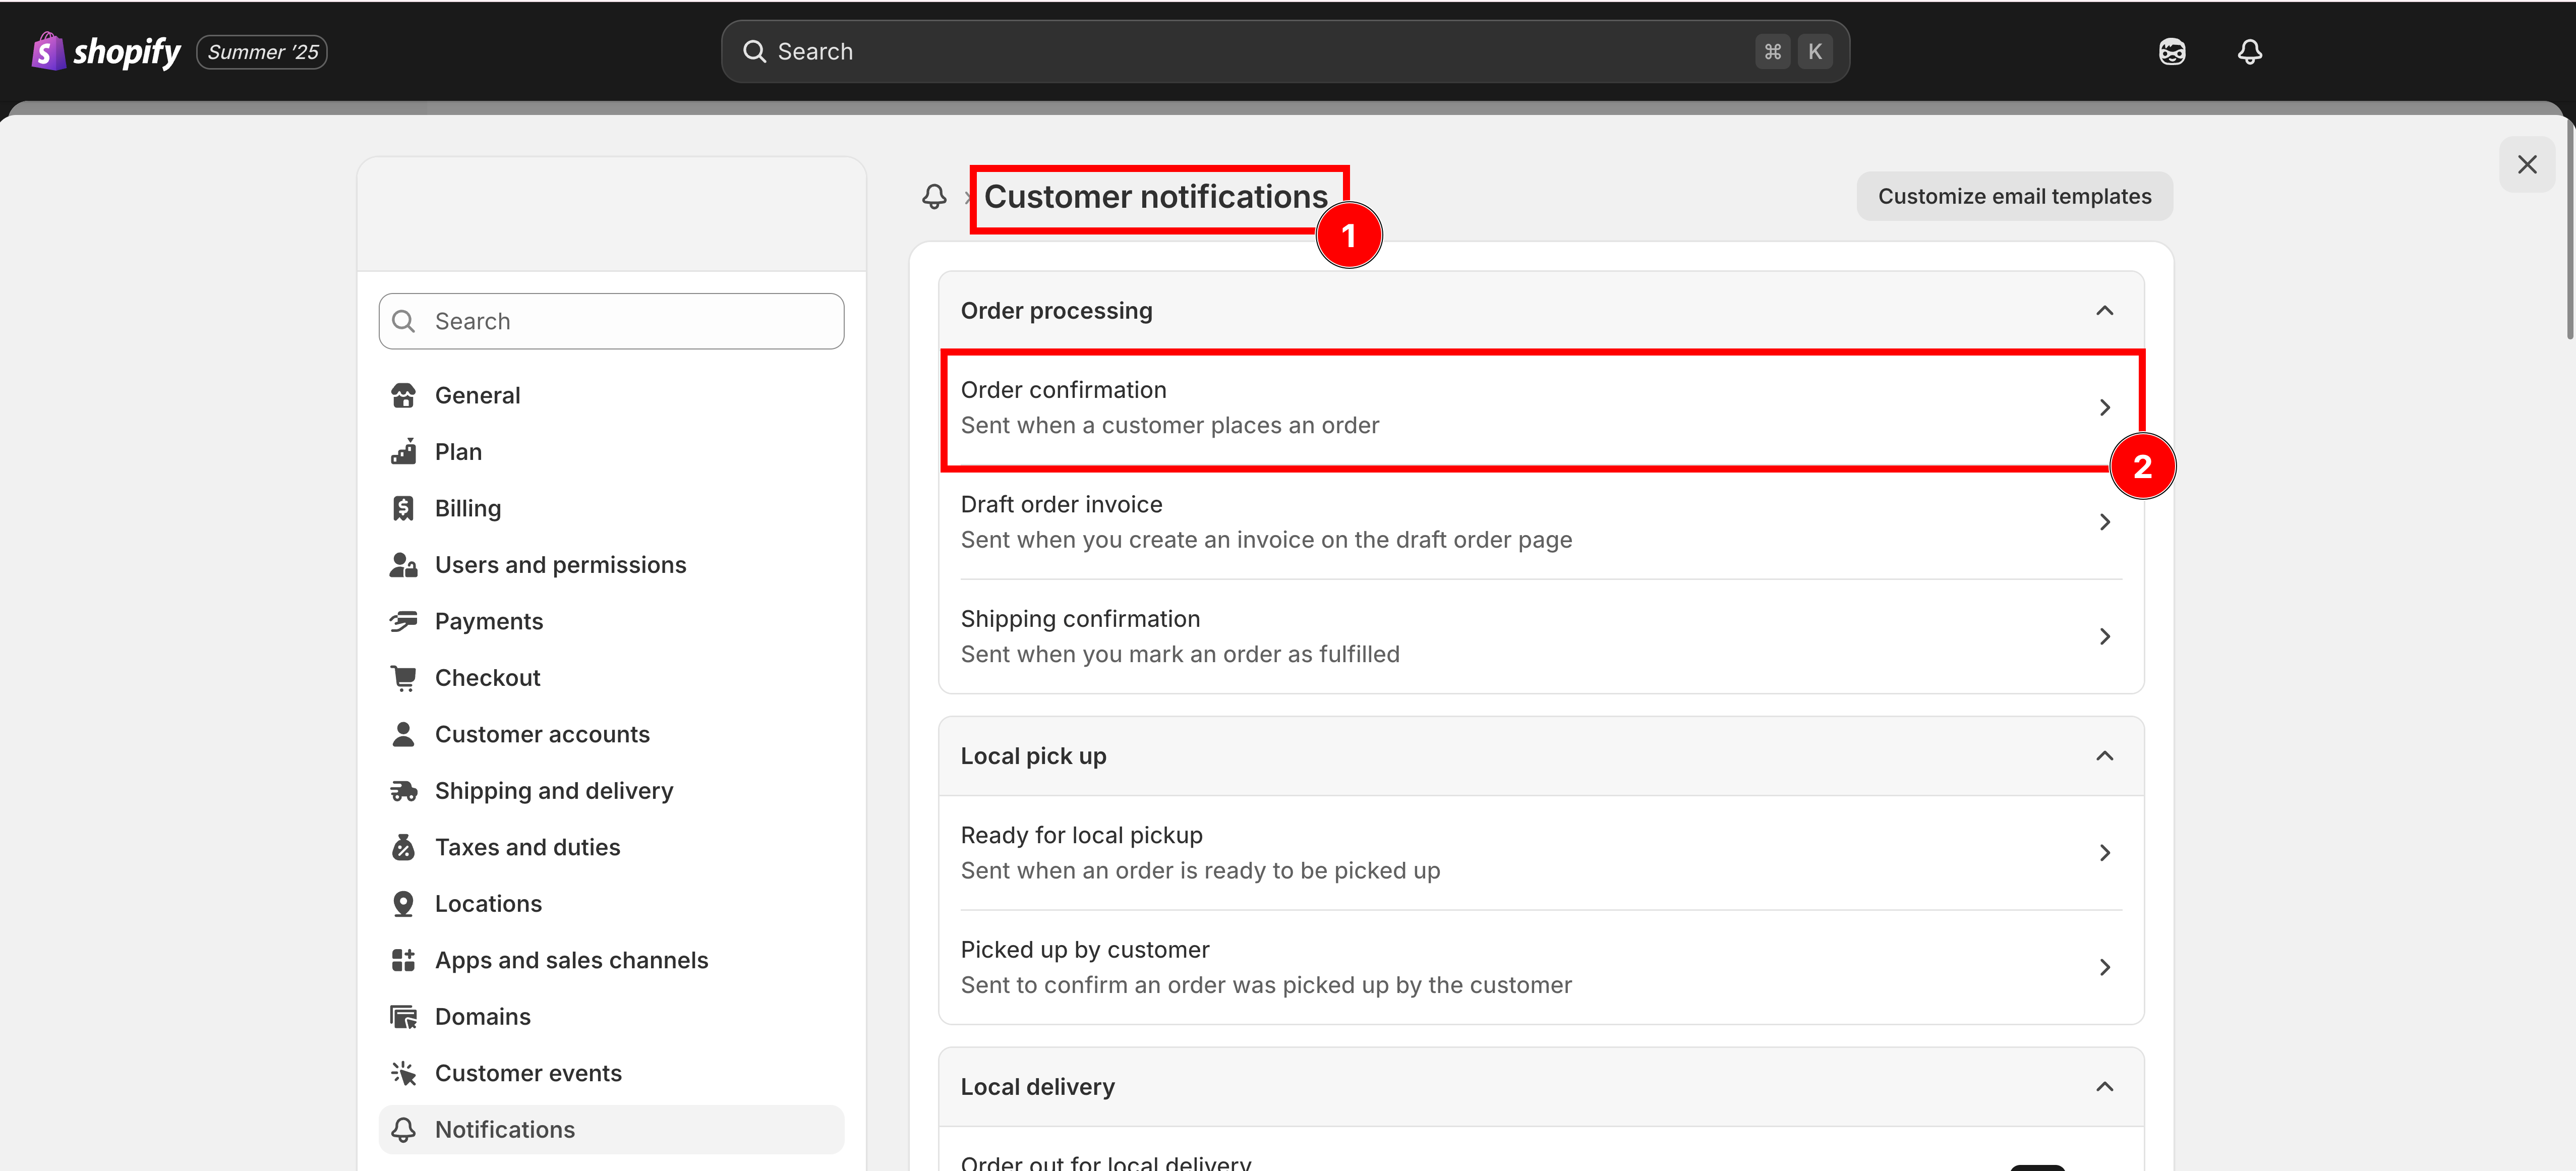Open Shipping confirmation via its chevron

click(x=2104, y=636)
